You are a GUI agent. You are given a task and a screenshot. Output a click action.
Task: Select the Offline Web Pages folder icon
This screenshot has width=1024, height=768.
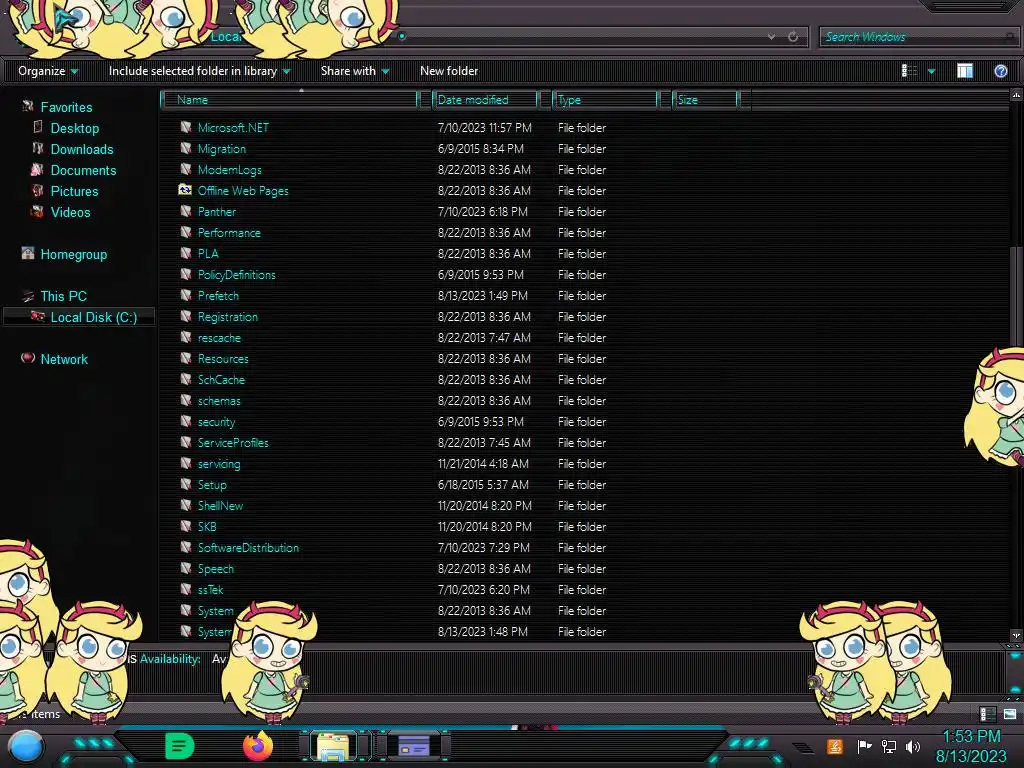185,189
